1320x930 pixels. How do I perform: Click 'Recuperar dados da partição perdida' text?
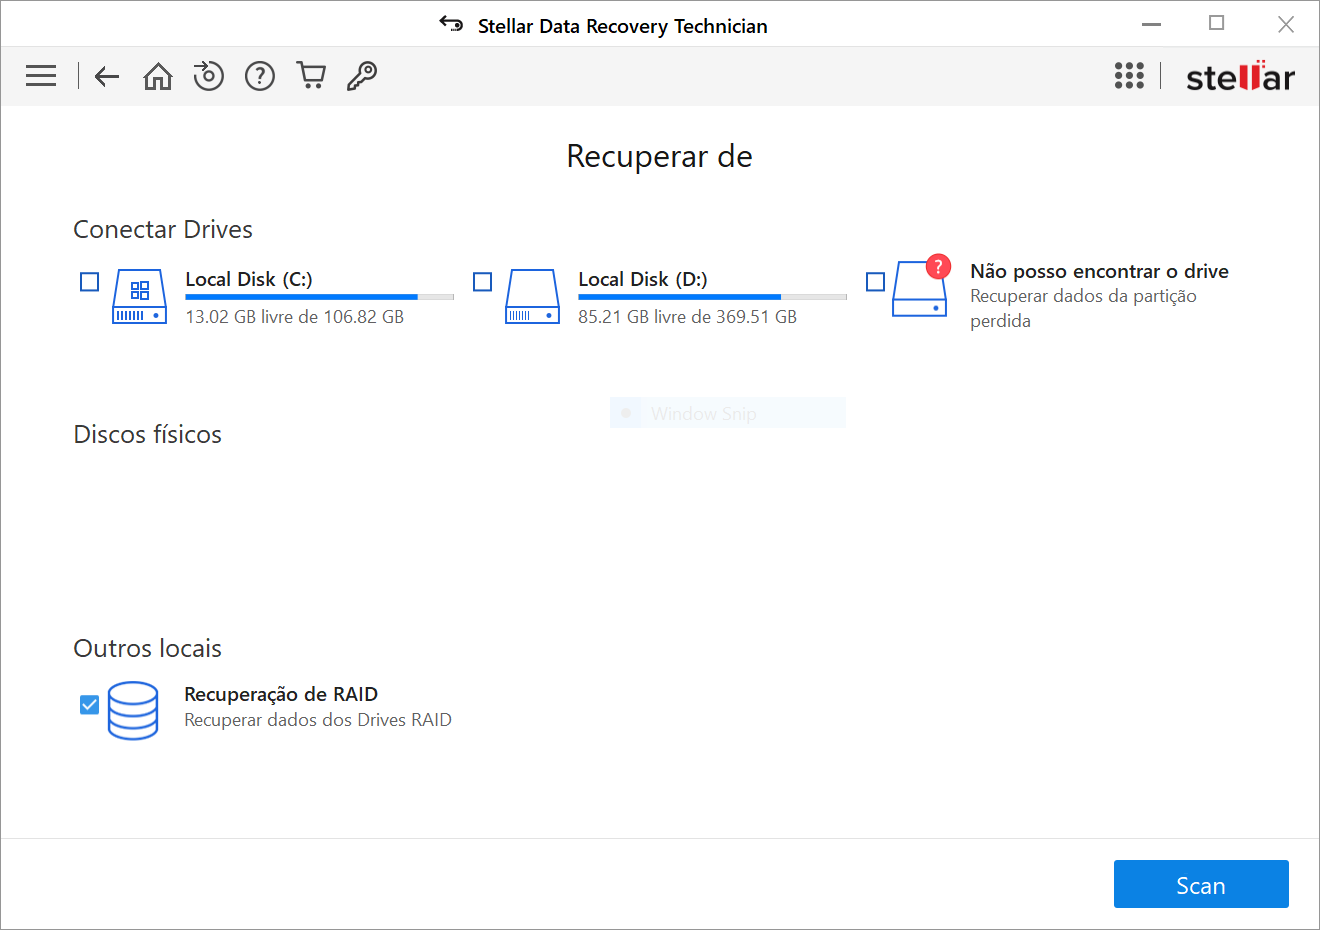(1083, 308)
